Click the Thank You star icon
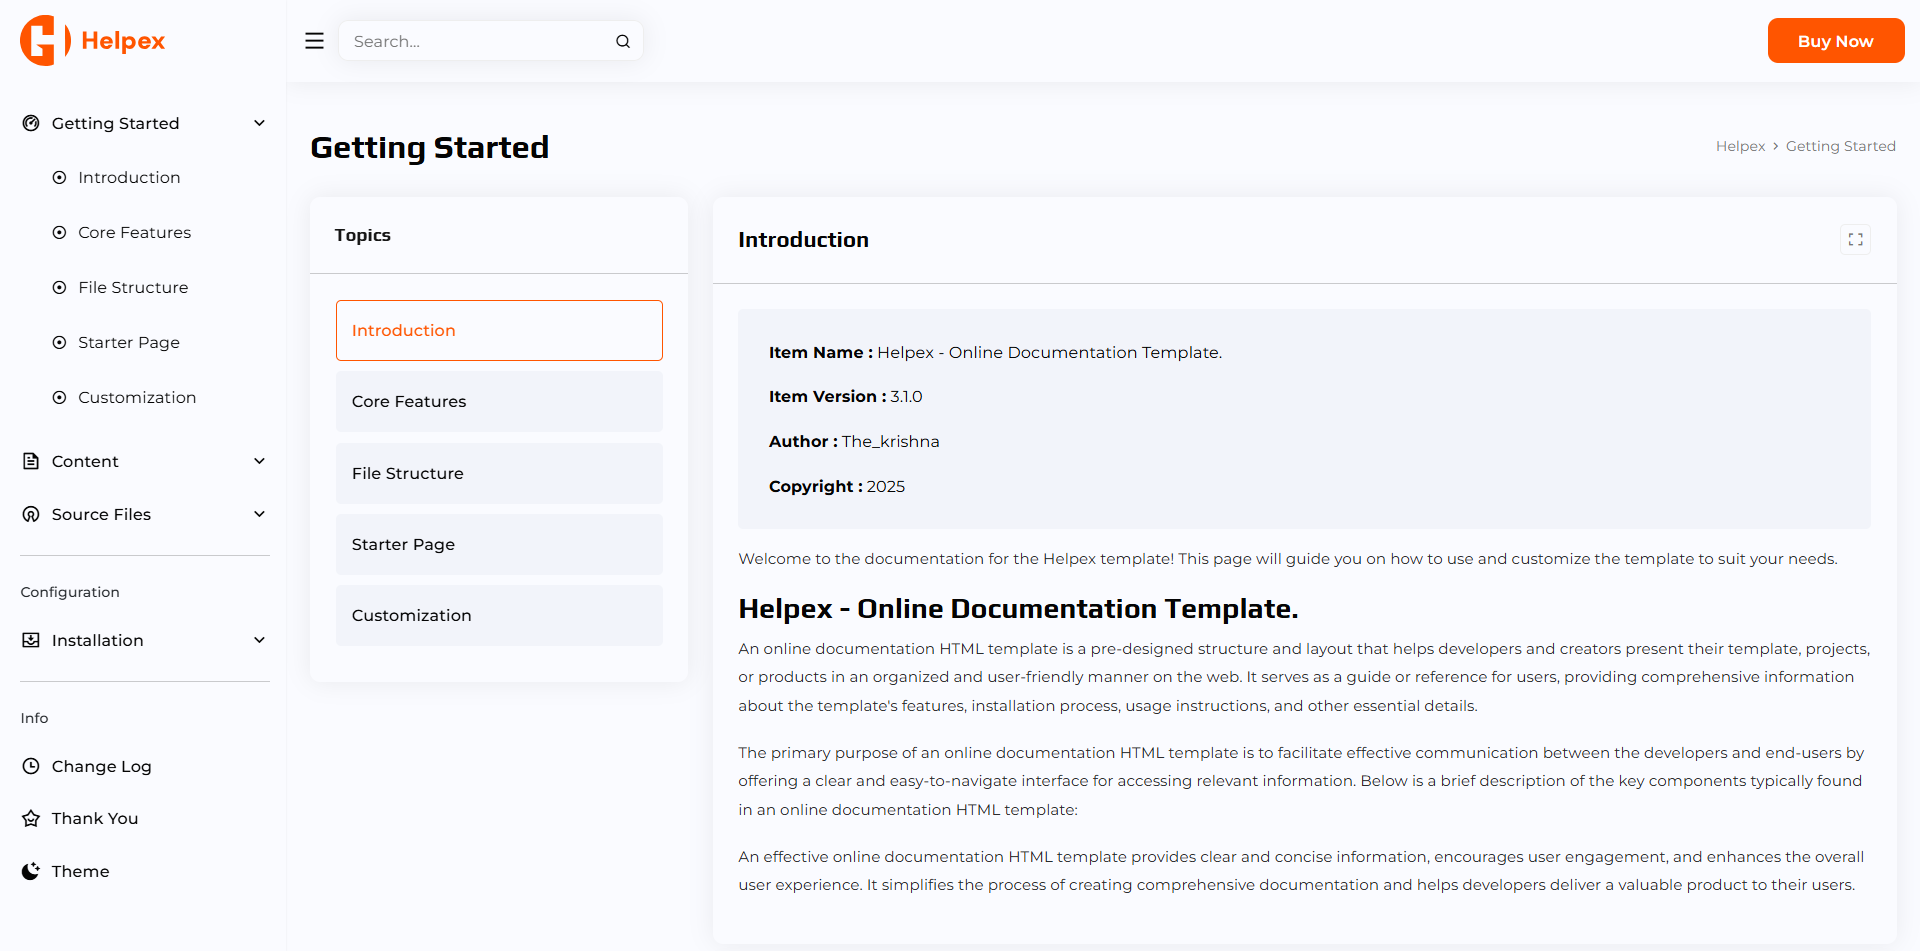 pos(31,818)
